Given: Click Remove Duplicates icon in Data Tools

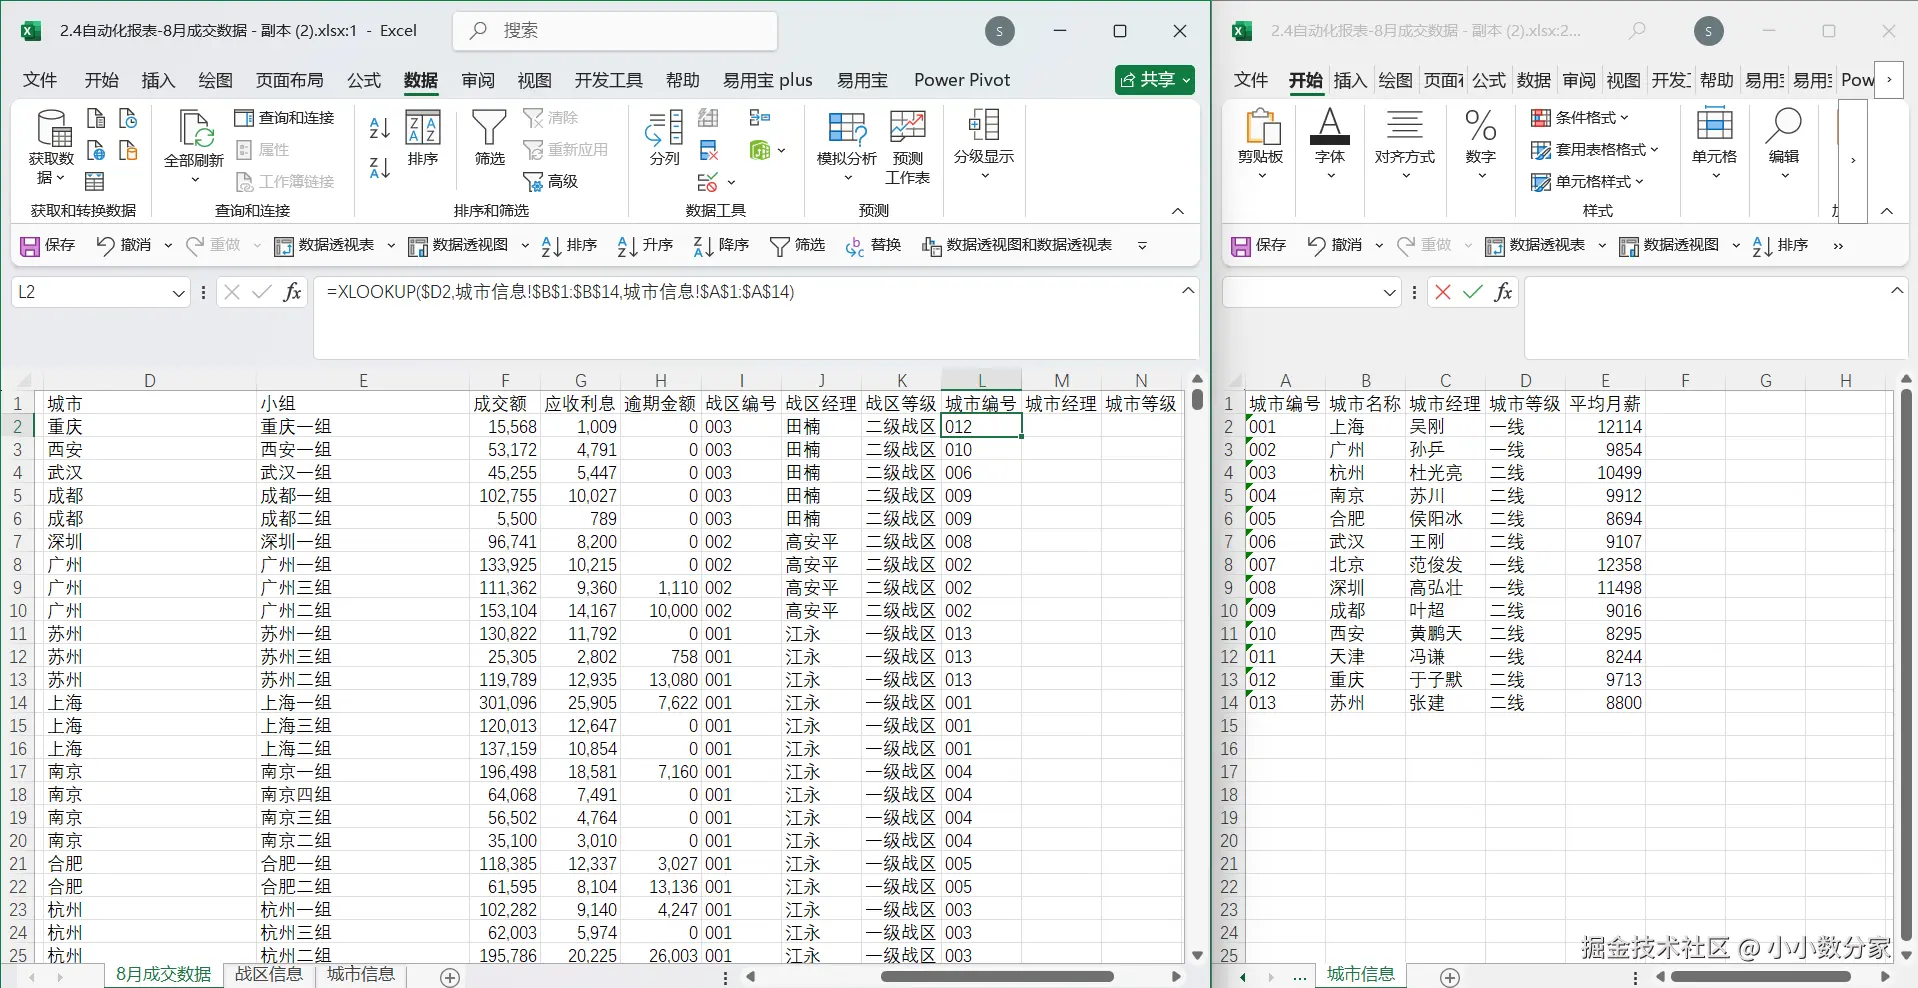Looking at the screenshot, I should point(709,150).
